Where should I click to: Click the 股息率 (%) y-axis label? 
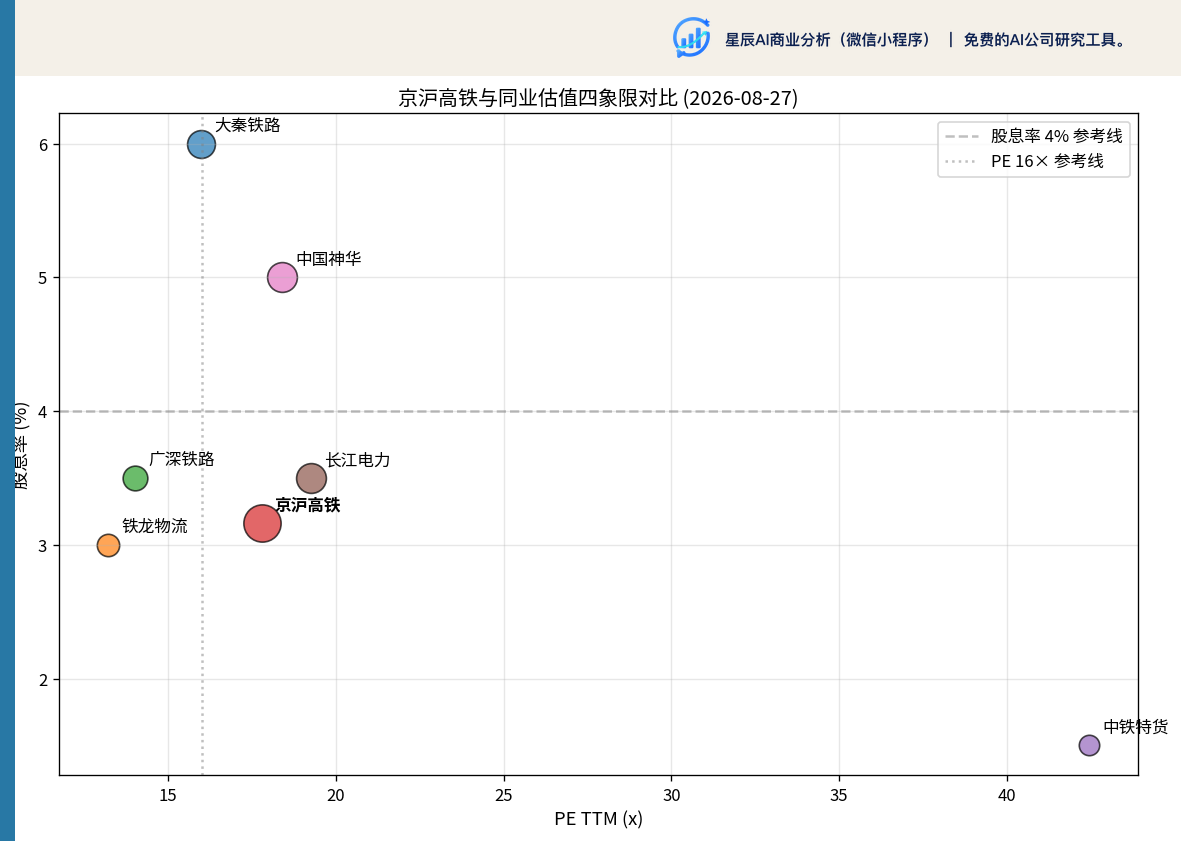tap(22, 446)
